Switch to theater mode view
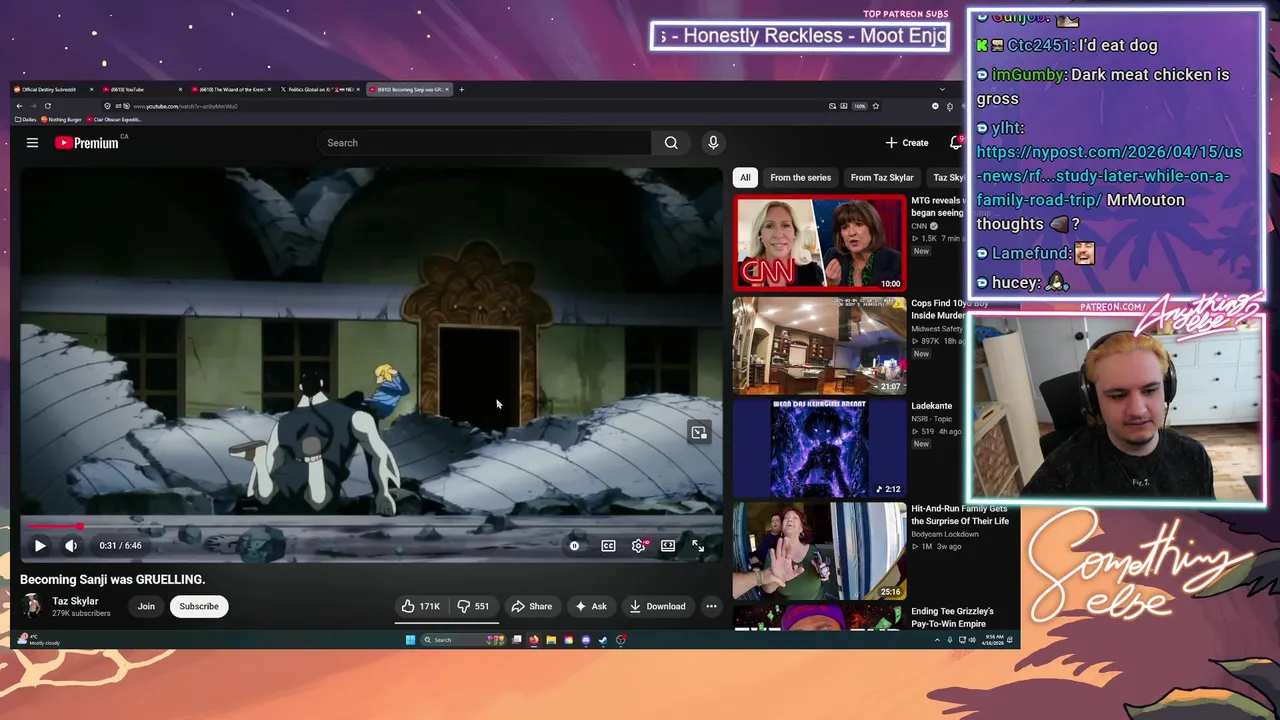1280x720 pixels. pyautogui.click(x=668, y=546)
